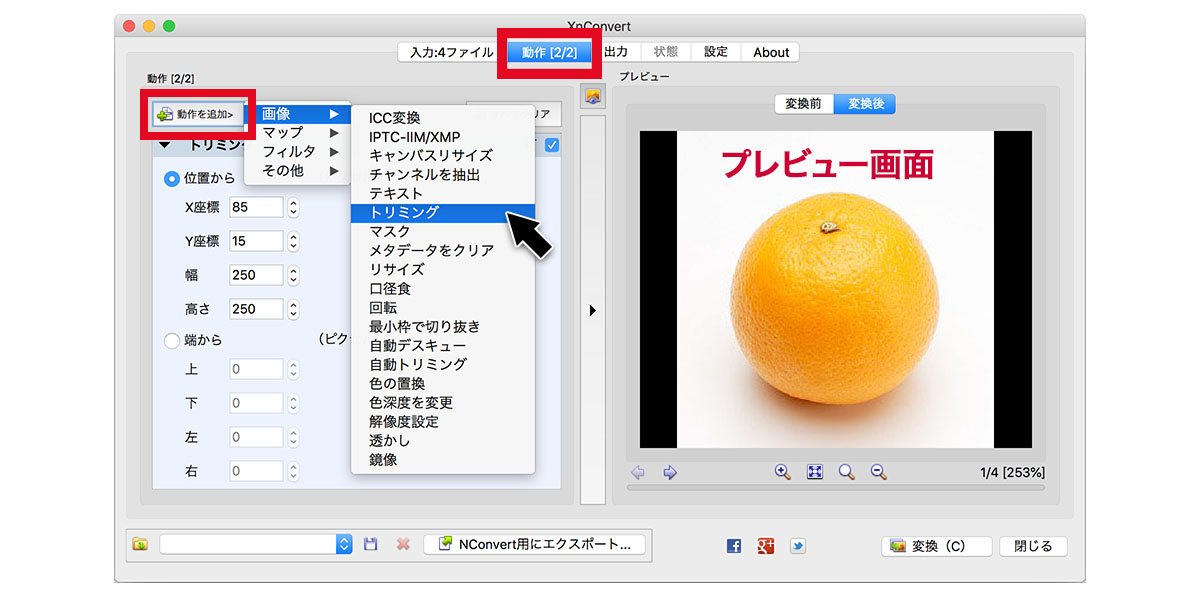
Task: Click the NConvert用にエクスポート button
Action: pyautogui.click(x=534, y=545)
